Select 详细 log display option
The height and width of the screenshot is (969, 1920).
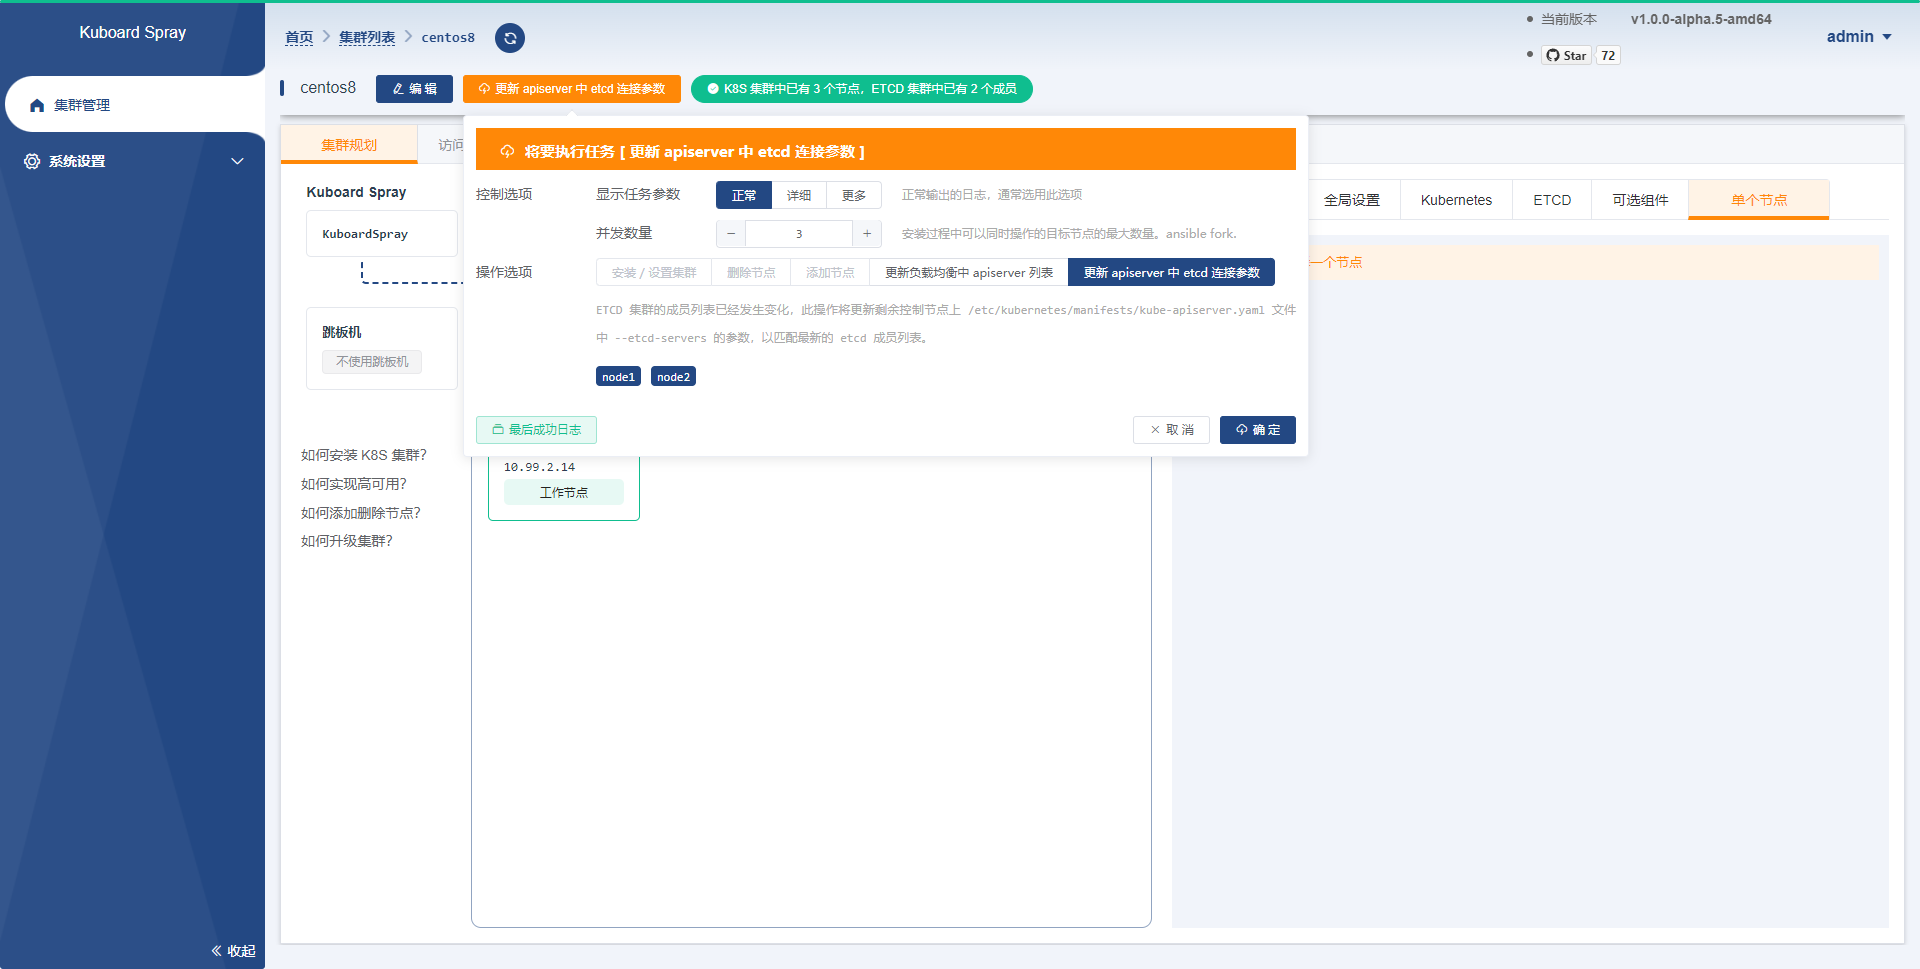(799, 195)
